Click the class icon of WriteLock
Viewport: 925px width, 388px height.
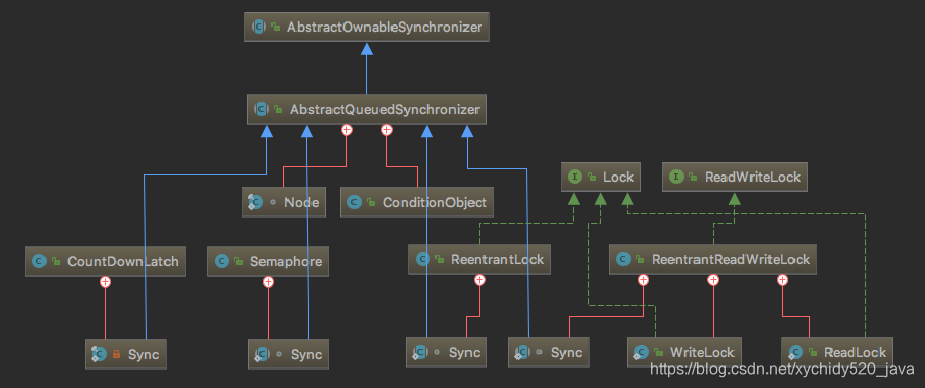click(641, 353)
